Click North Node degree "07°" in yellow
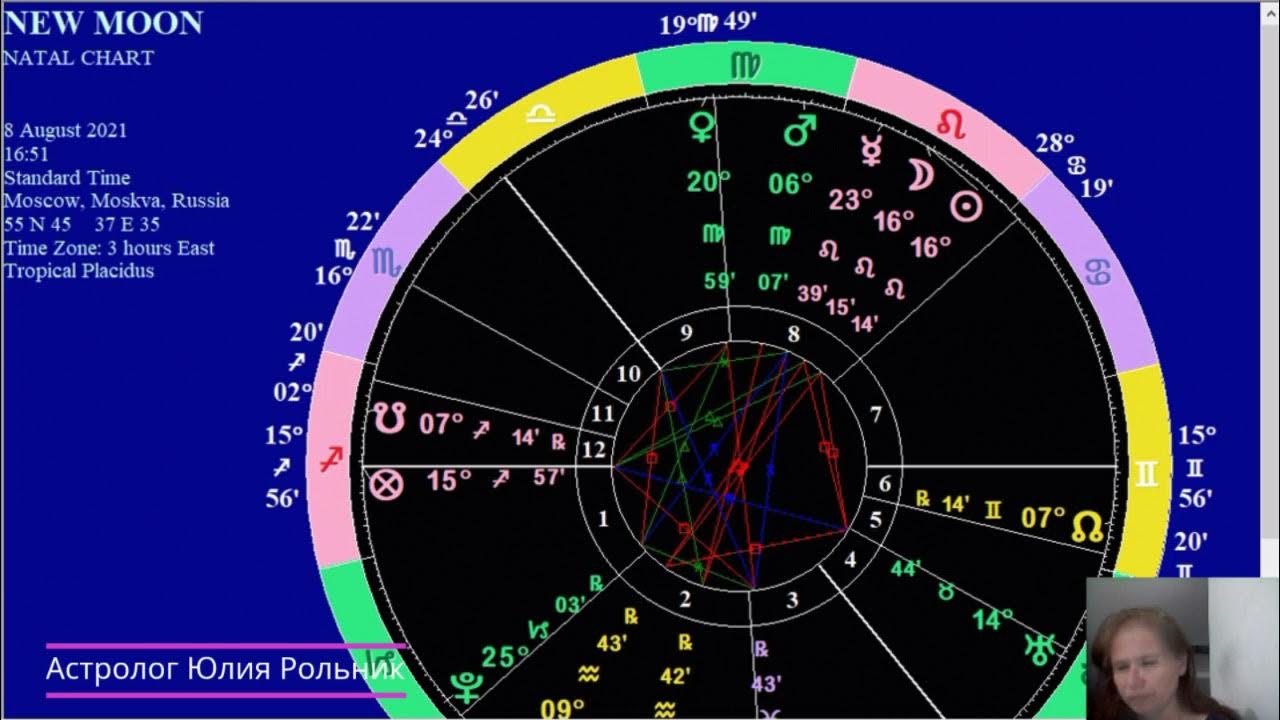The image size is (1280, 720). point(1043,518)
